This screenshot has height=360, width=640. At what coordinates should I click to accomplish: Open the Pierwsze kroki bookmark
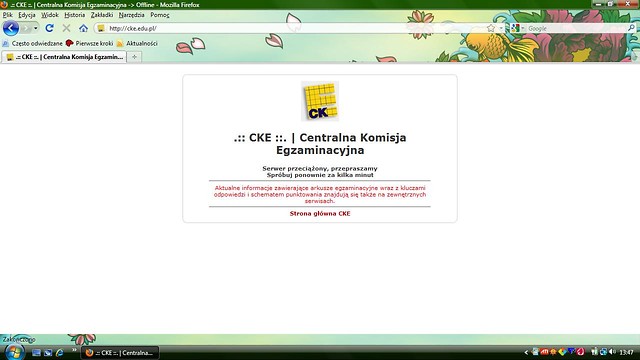tap(89, 43)
